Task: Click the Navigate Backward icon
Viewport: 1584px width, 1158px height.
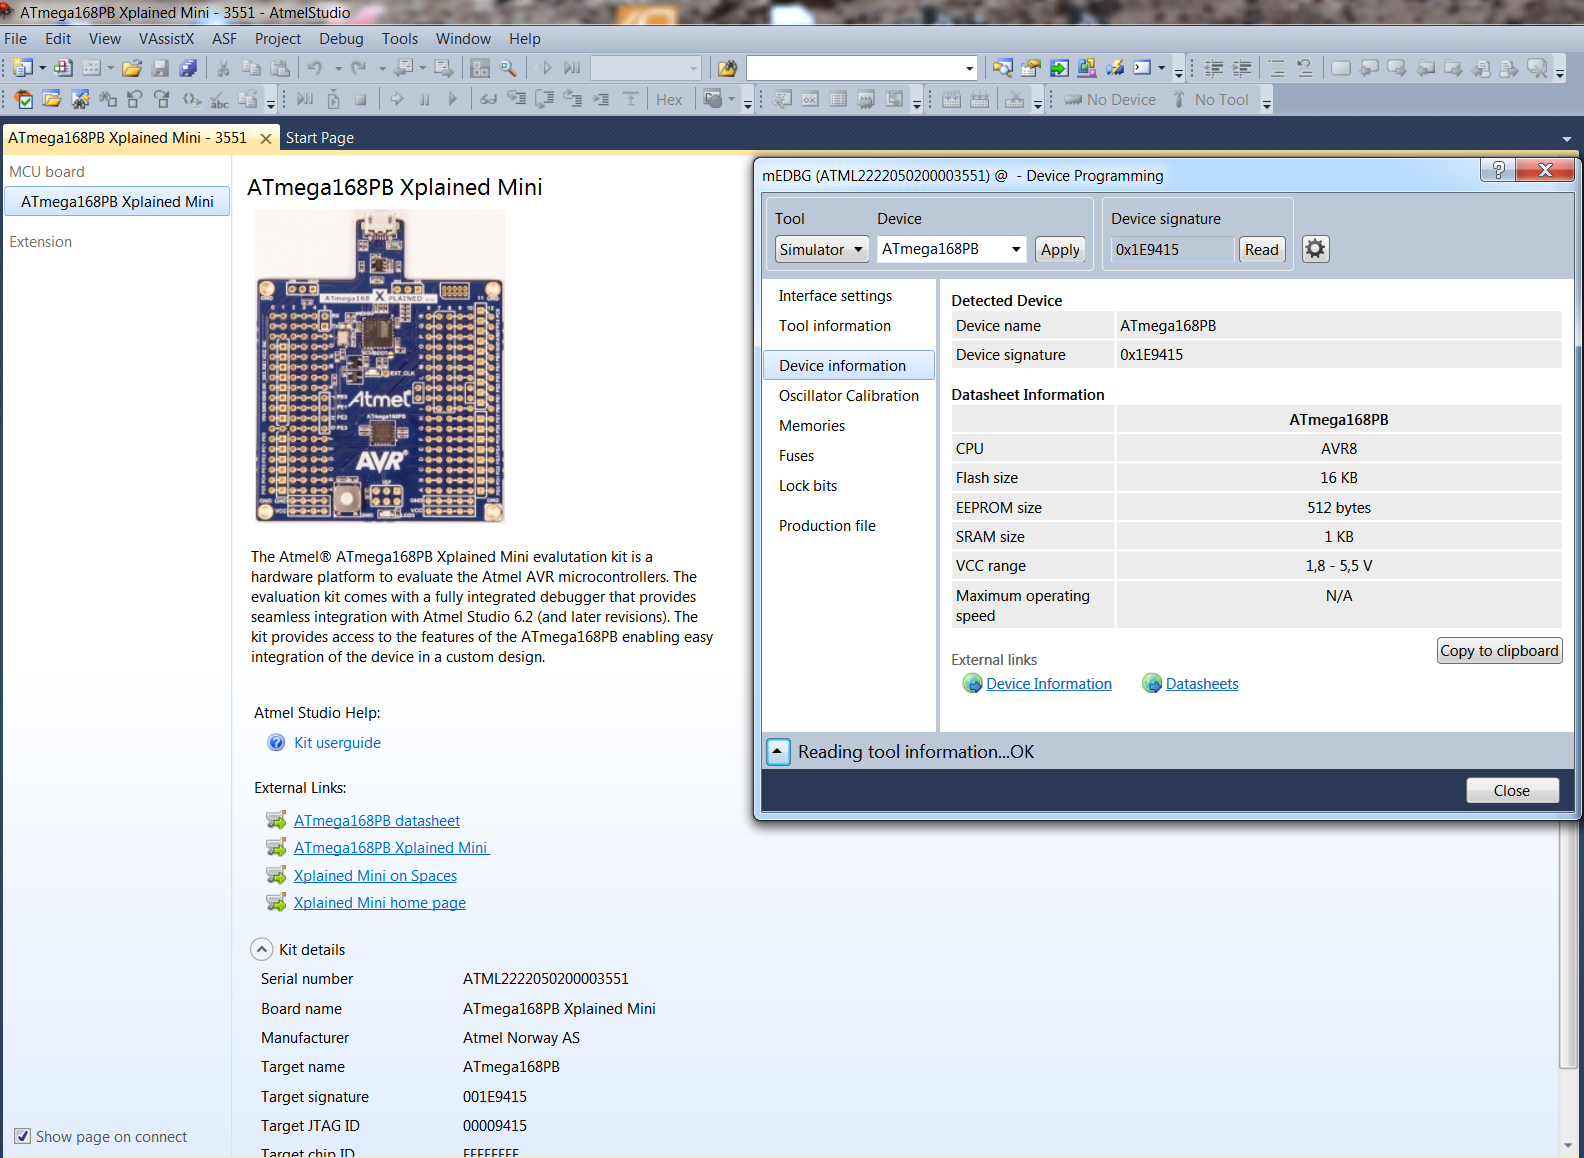Action: coord(404,68)
